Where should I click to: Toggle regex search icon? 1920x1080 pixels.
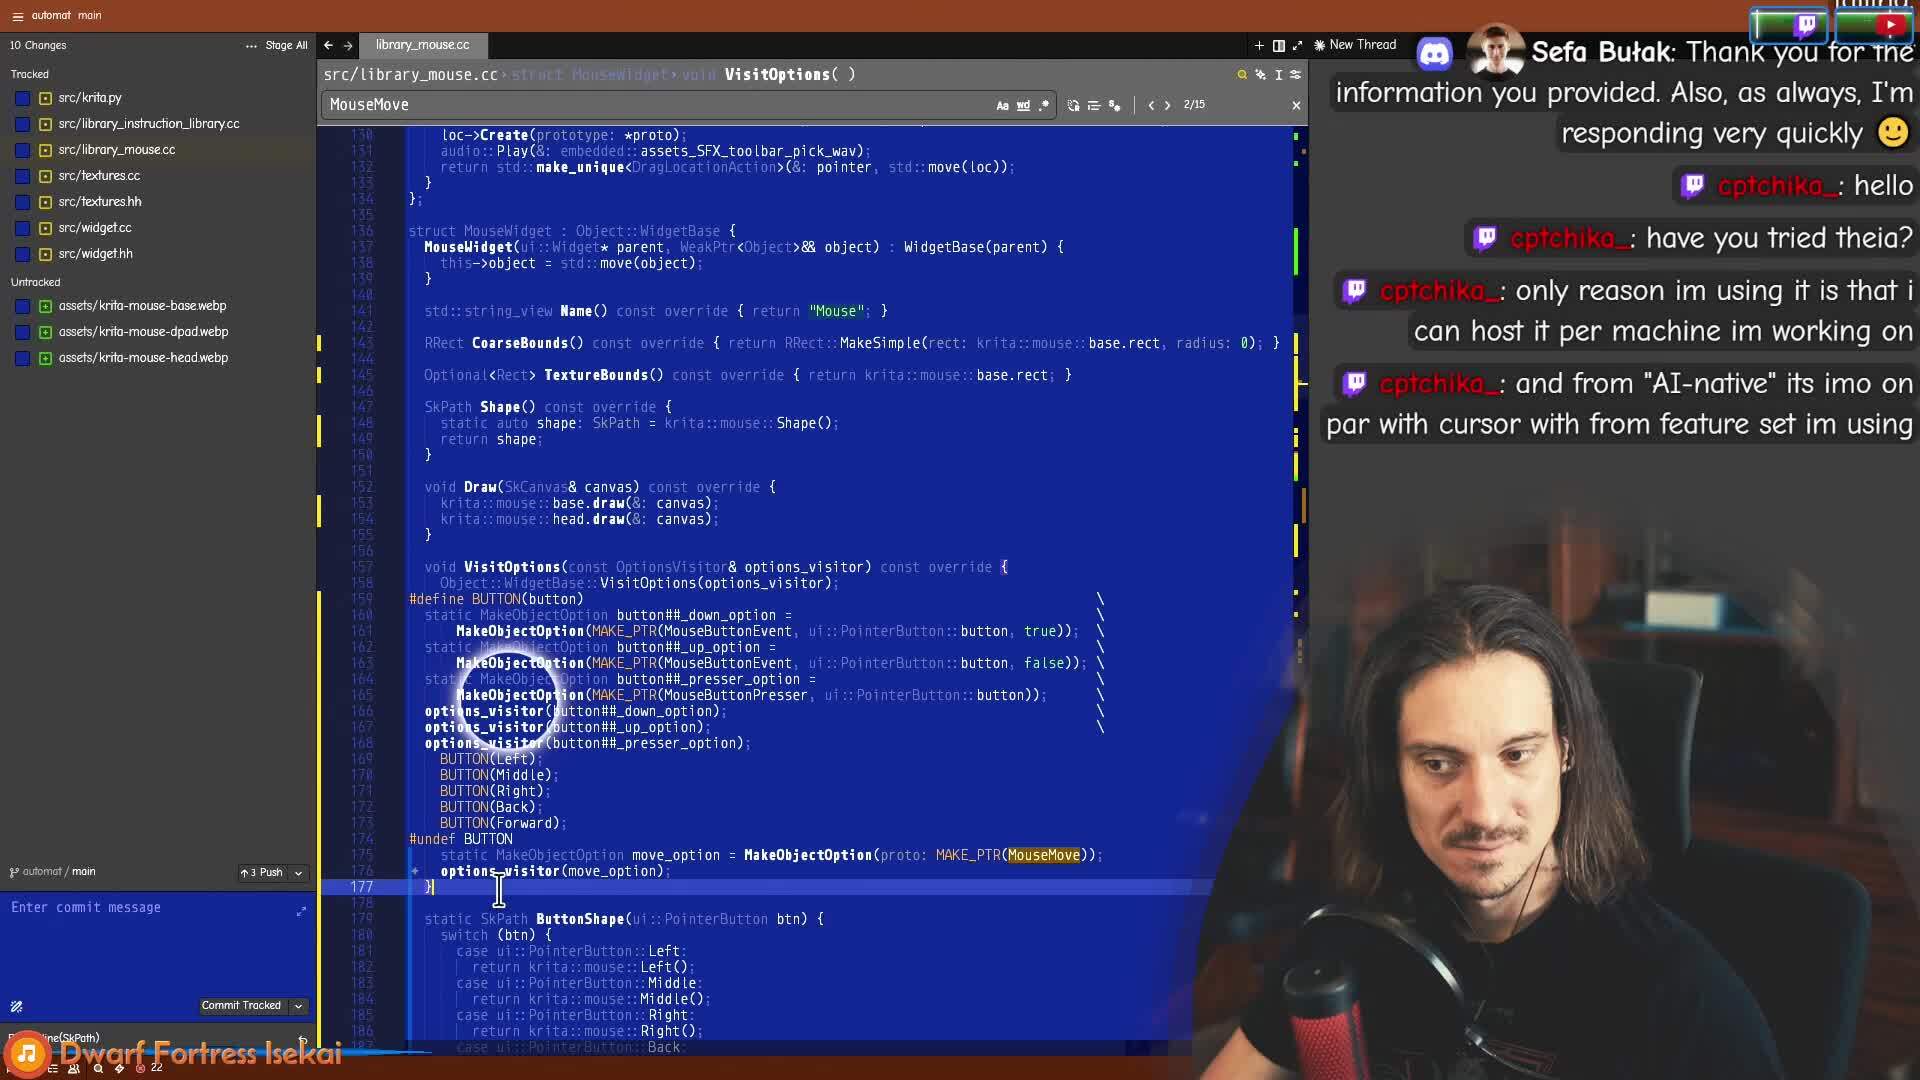coord(1044,105)
